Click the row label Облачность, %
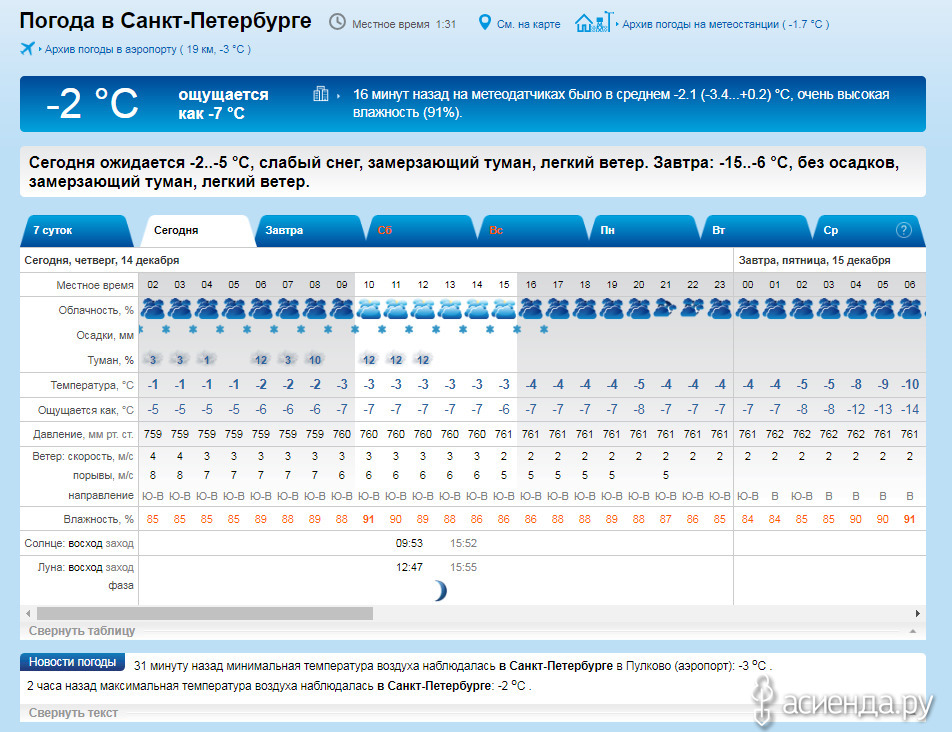 pos(96,310)
